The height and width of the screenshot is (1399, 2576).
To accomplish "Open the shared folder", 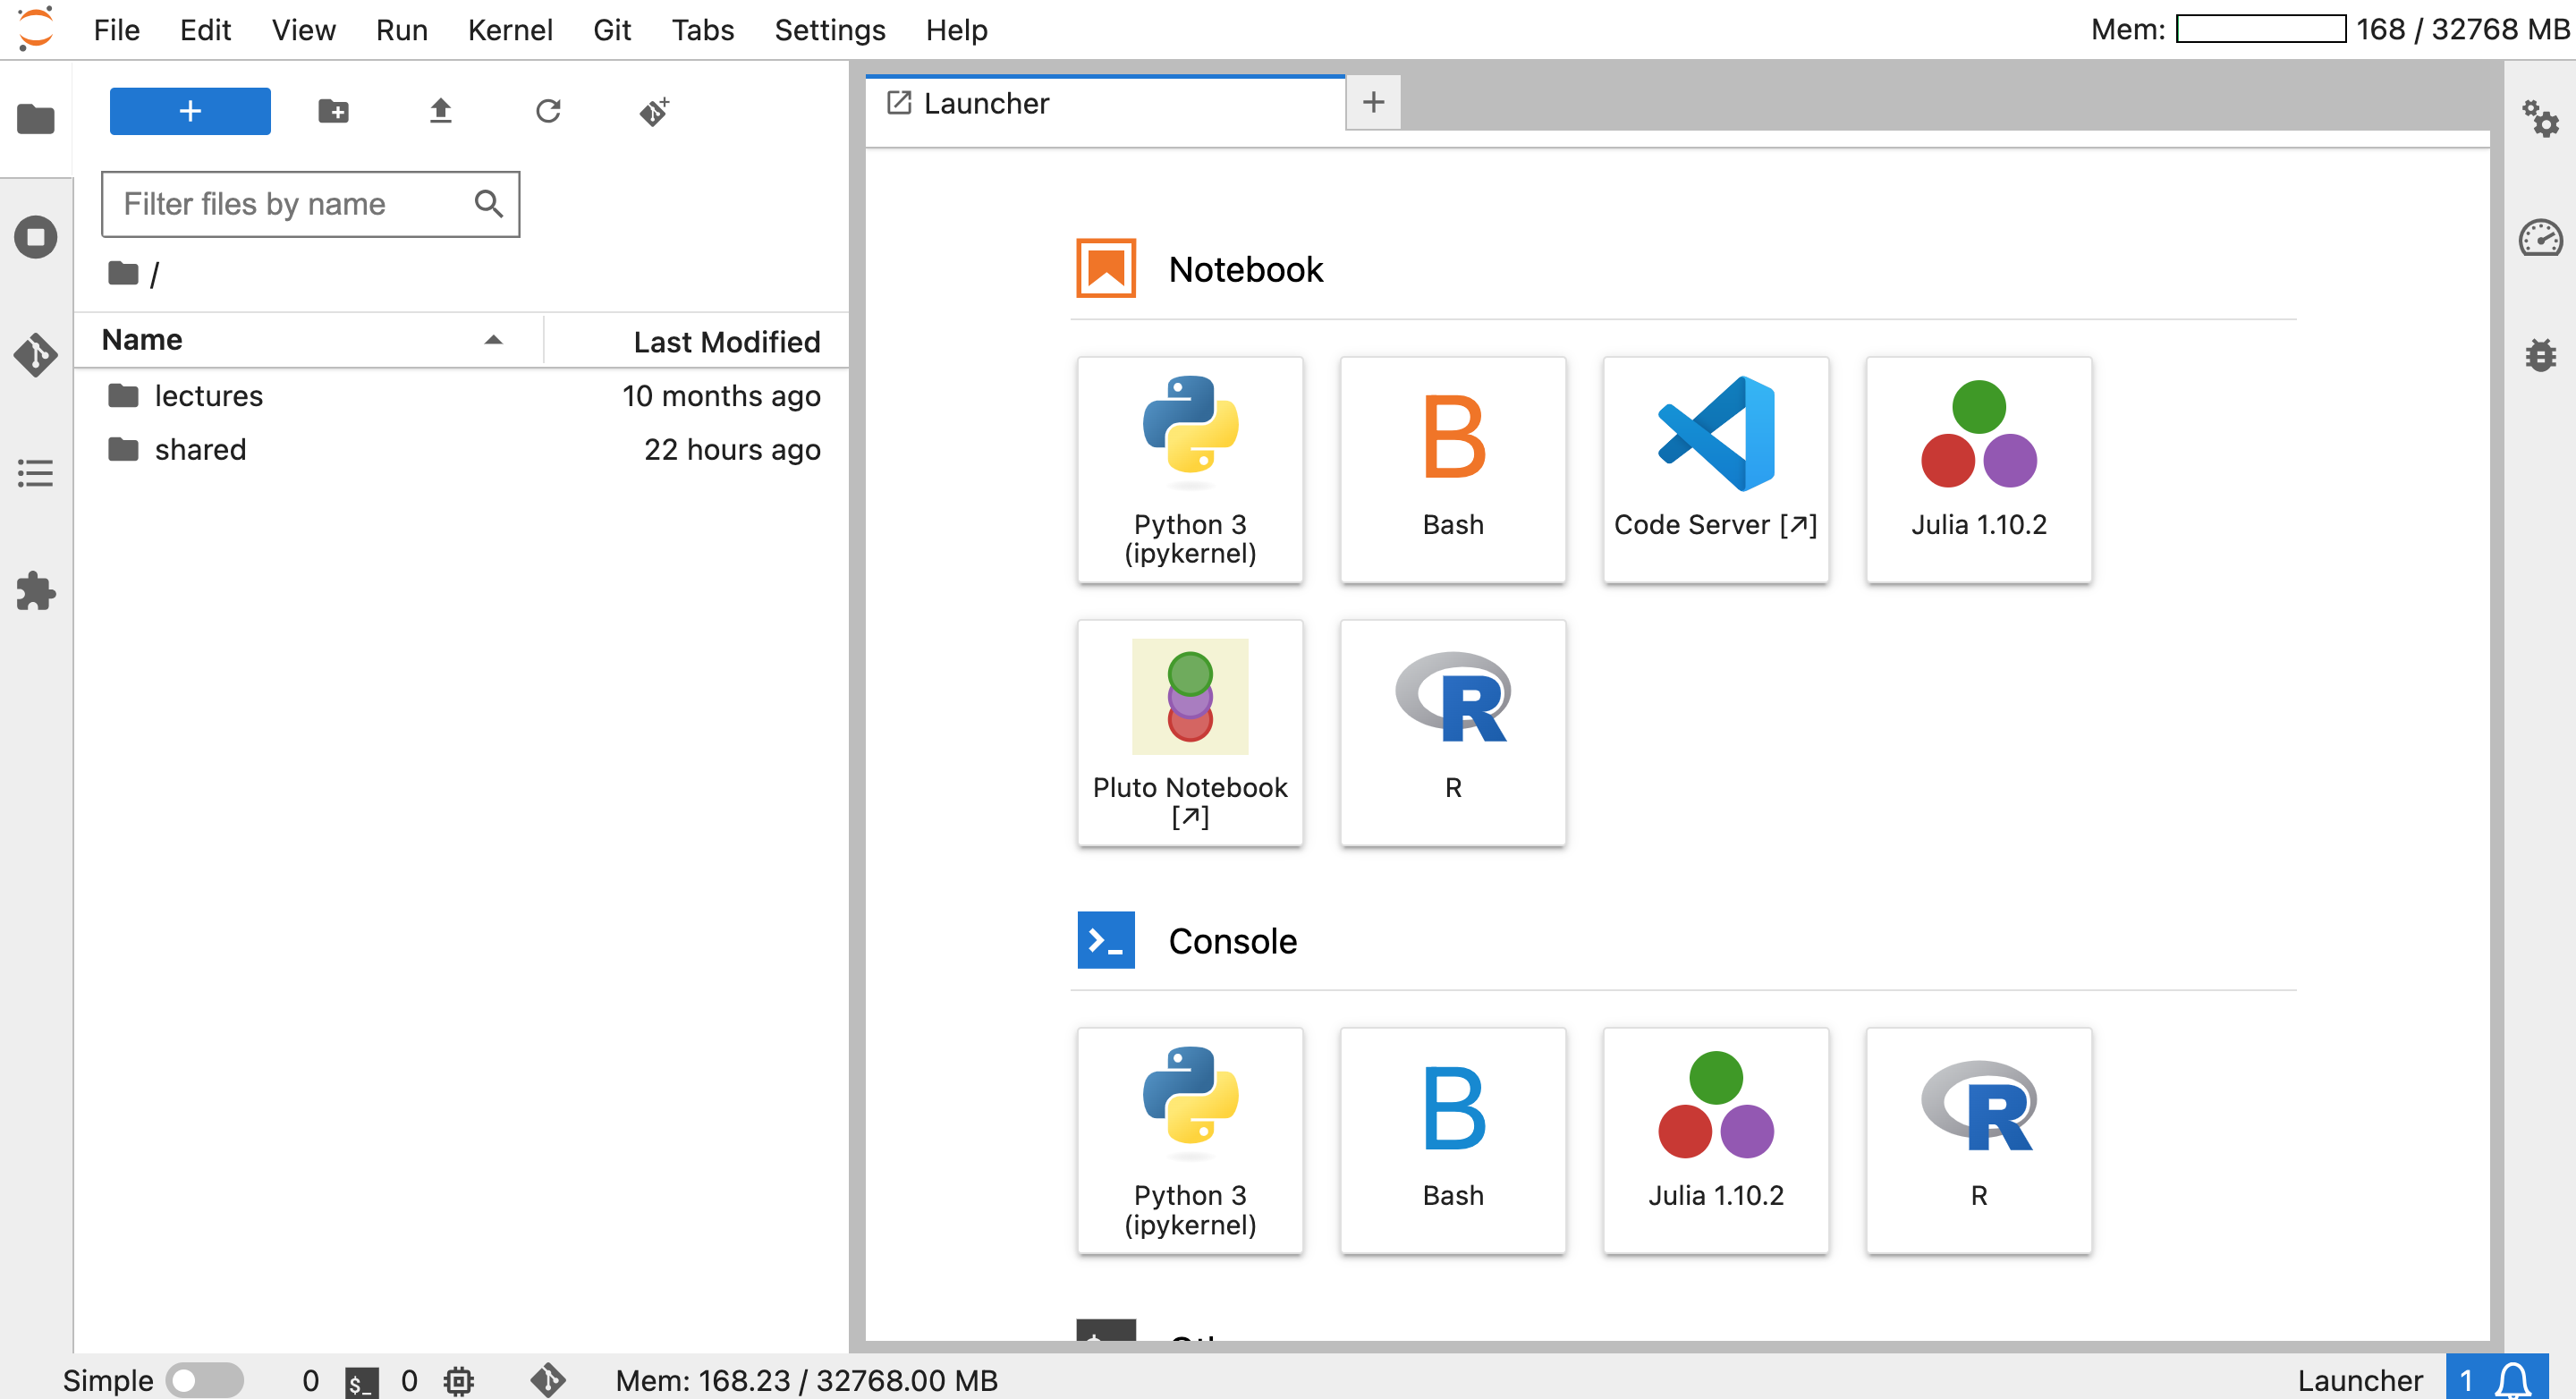I will 200,450.
